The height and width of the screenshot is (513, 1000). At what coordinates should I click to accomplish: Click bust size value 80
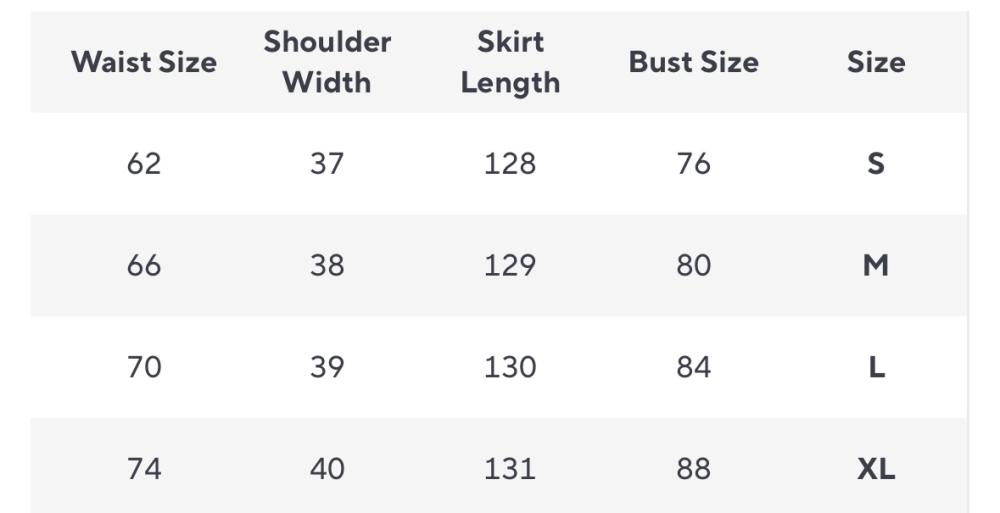pos(693,265)
